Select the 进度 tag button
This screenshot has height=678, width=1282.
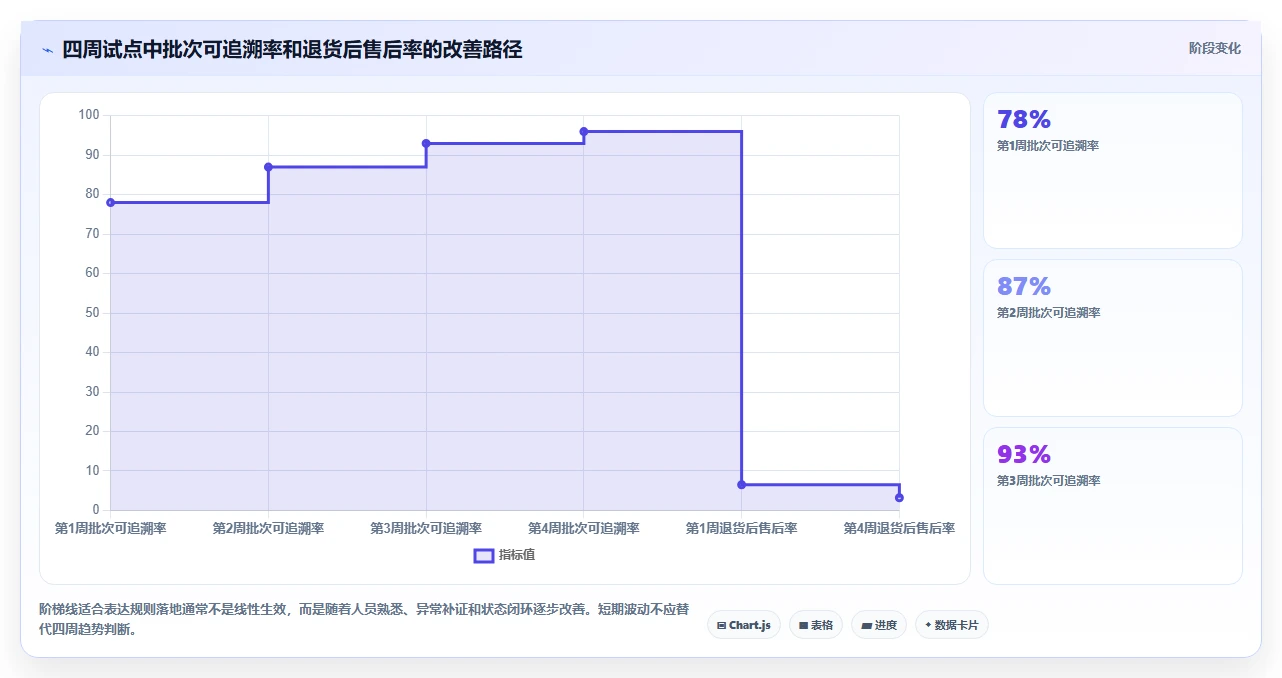[x=879, y=625]
